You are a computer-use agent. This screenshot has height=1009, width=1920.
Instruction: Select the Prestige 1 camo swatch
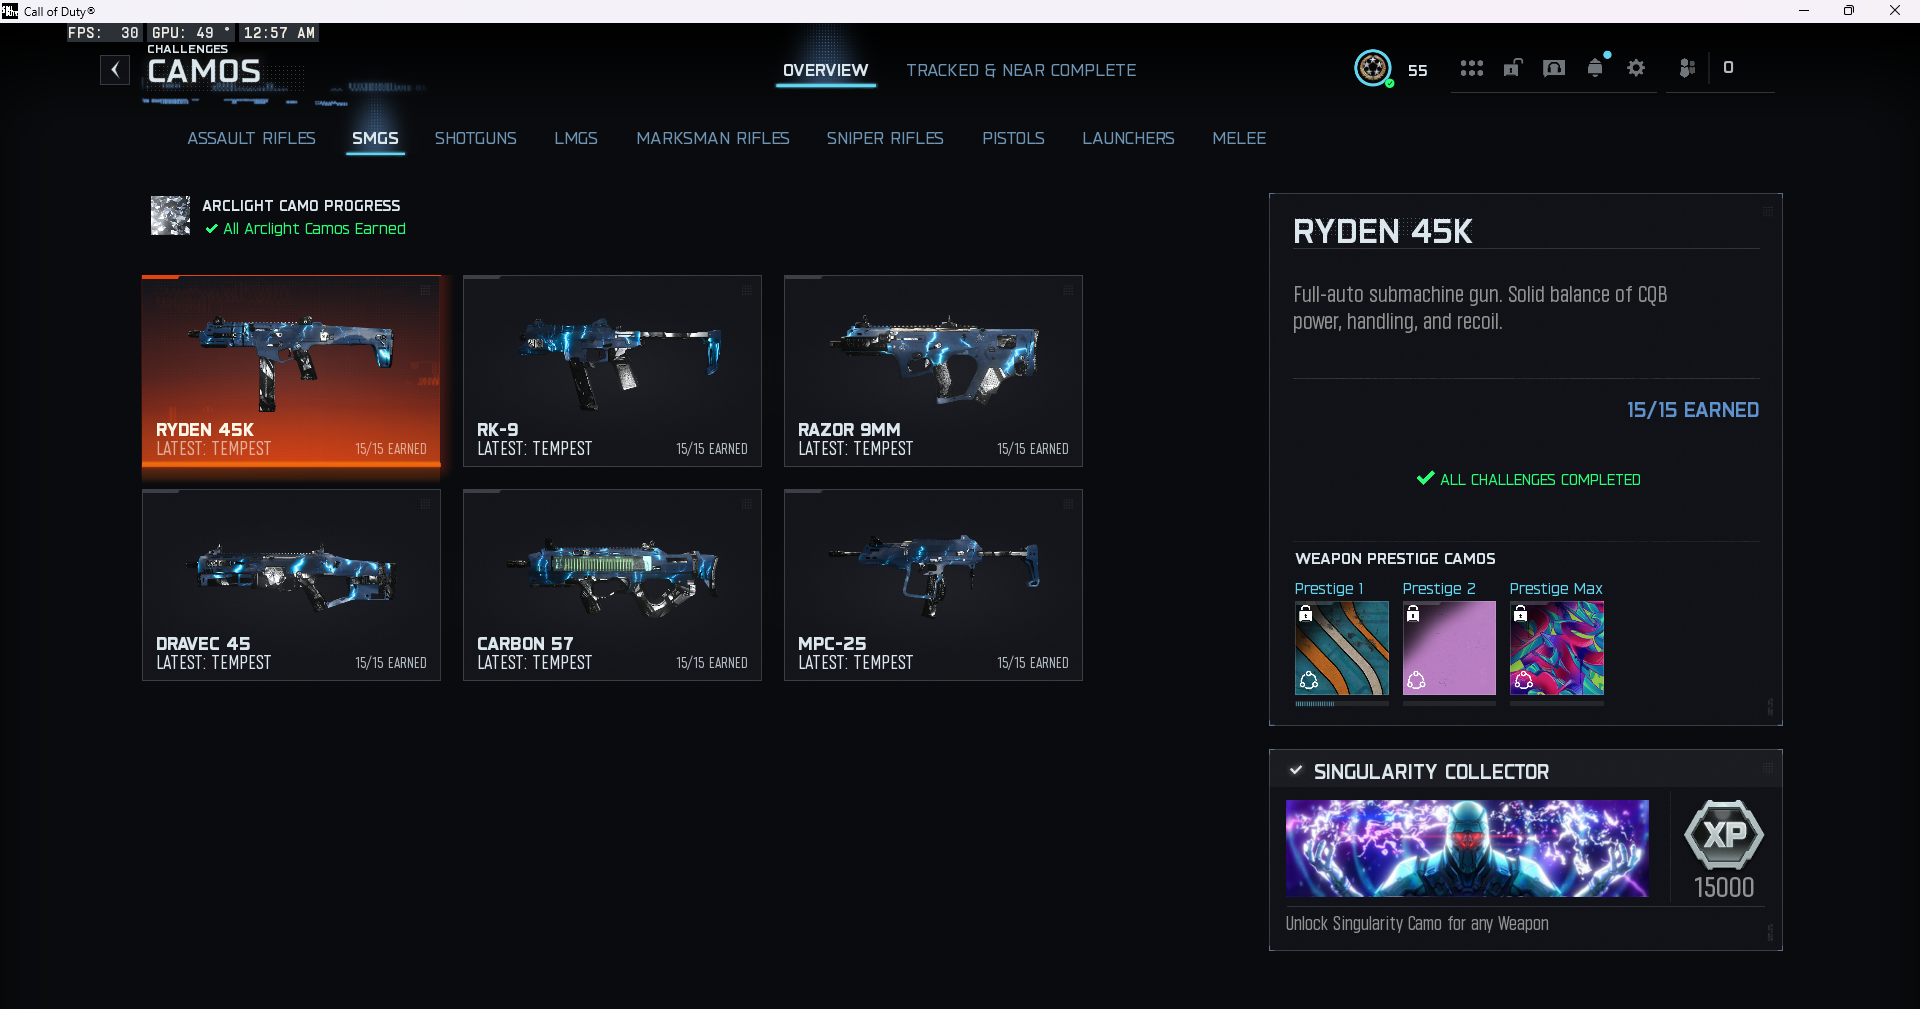click(1342, 648)
